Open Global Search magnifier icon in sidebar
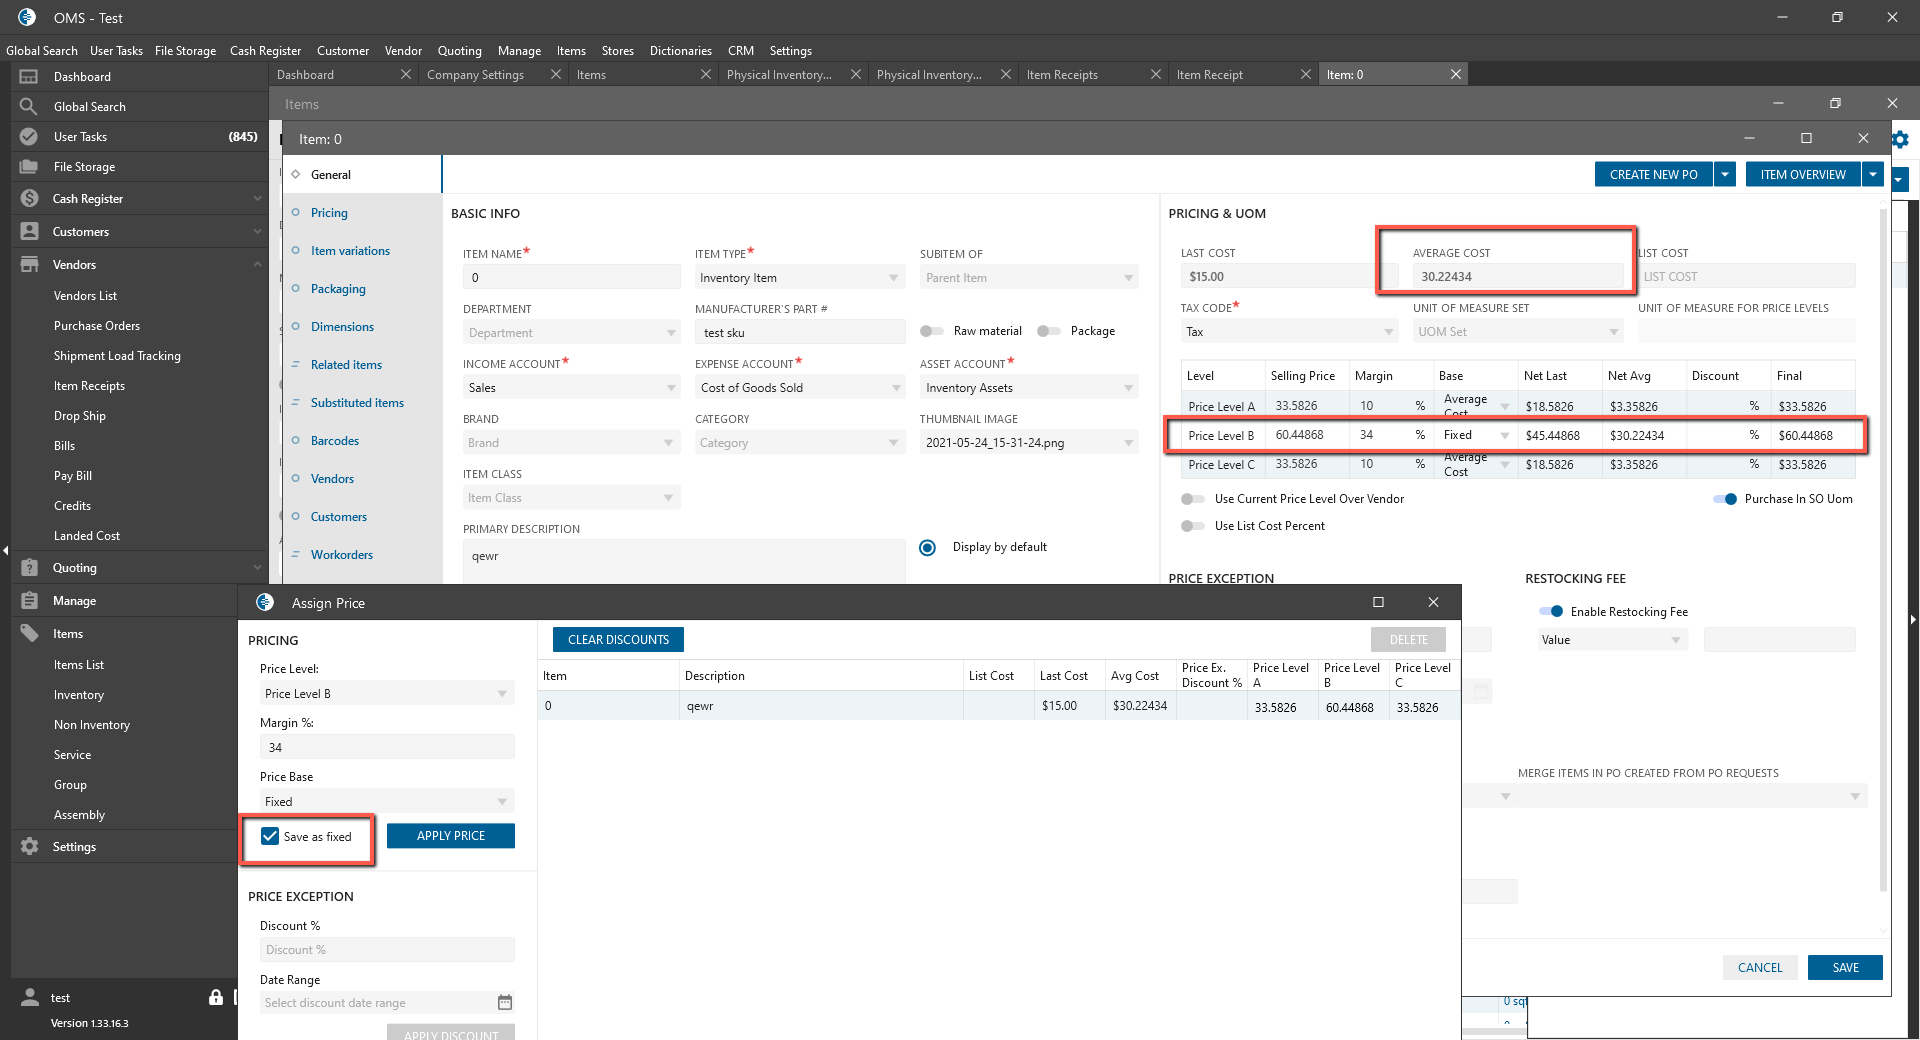 [29, 107]
